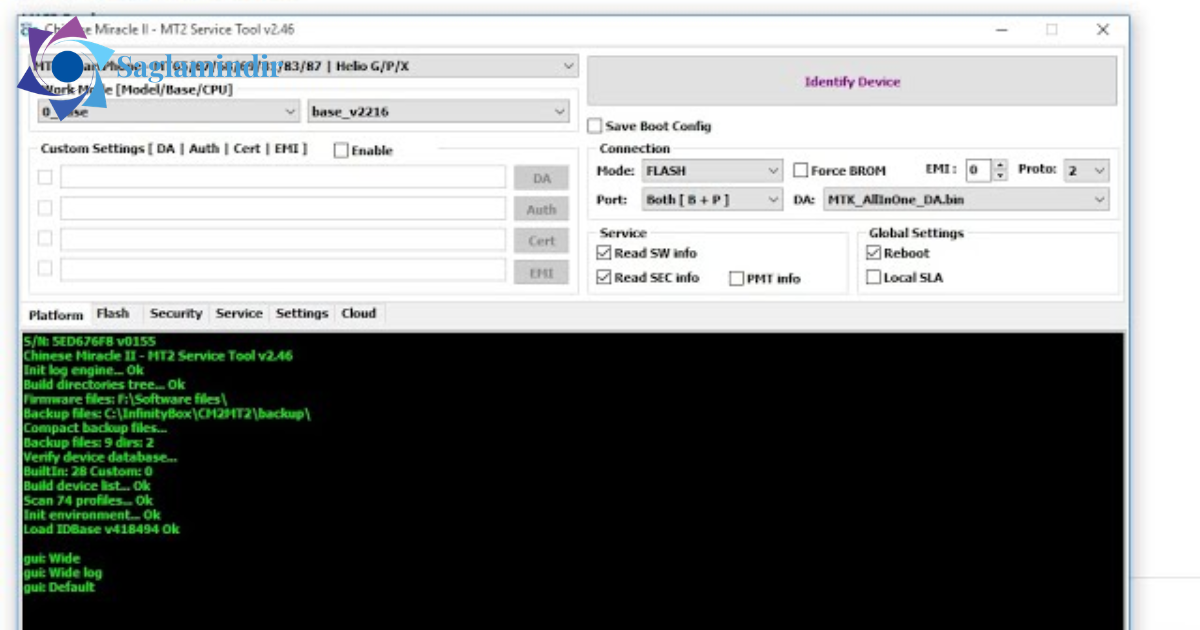Uncheck Read SW info option
Image resolution: width=1200 pixels, height=630 pixels.
tap(603, 253)
